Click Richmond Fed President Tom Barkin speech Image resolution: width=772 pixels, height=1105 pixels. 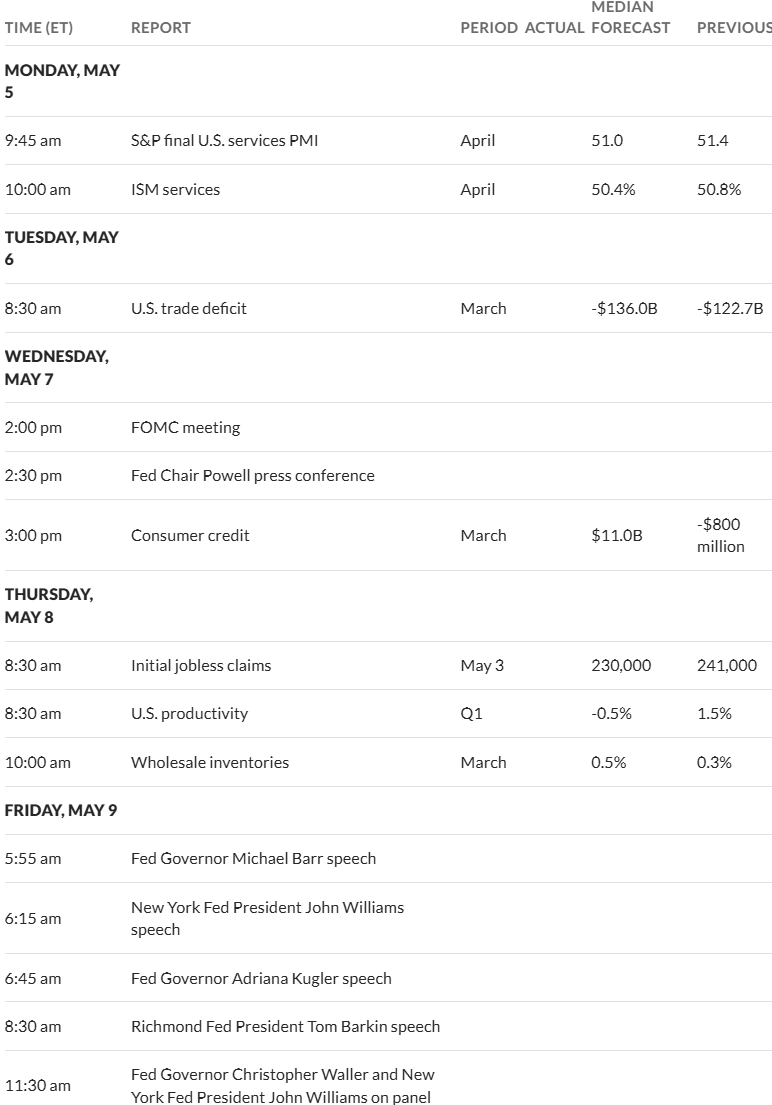[286, 1026]
